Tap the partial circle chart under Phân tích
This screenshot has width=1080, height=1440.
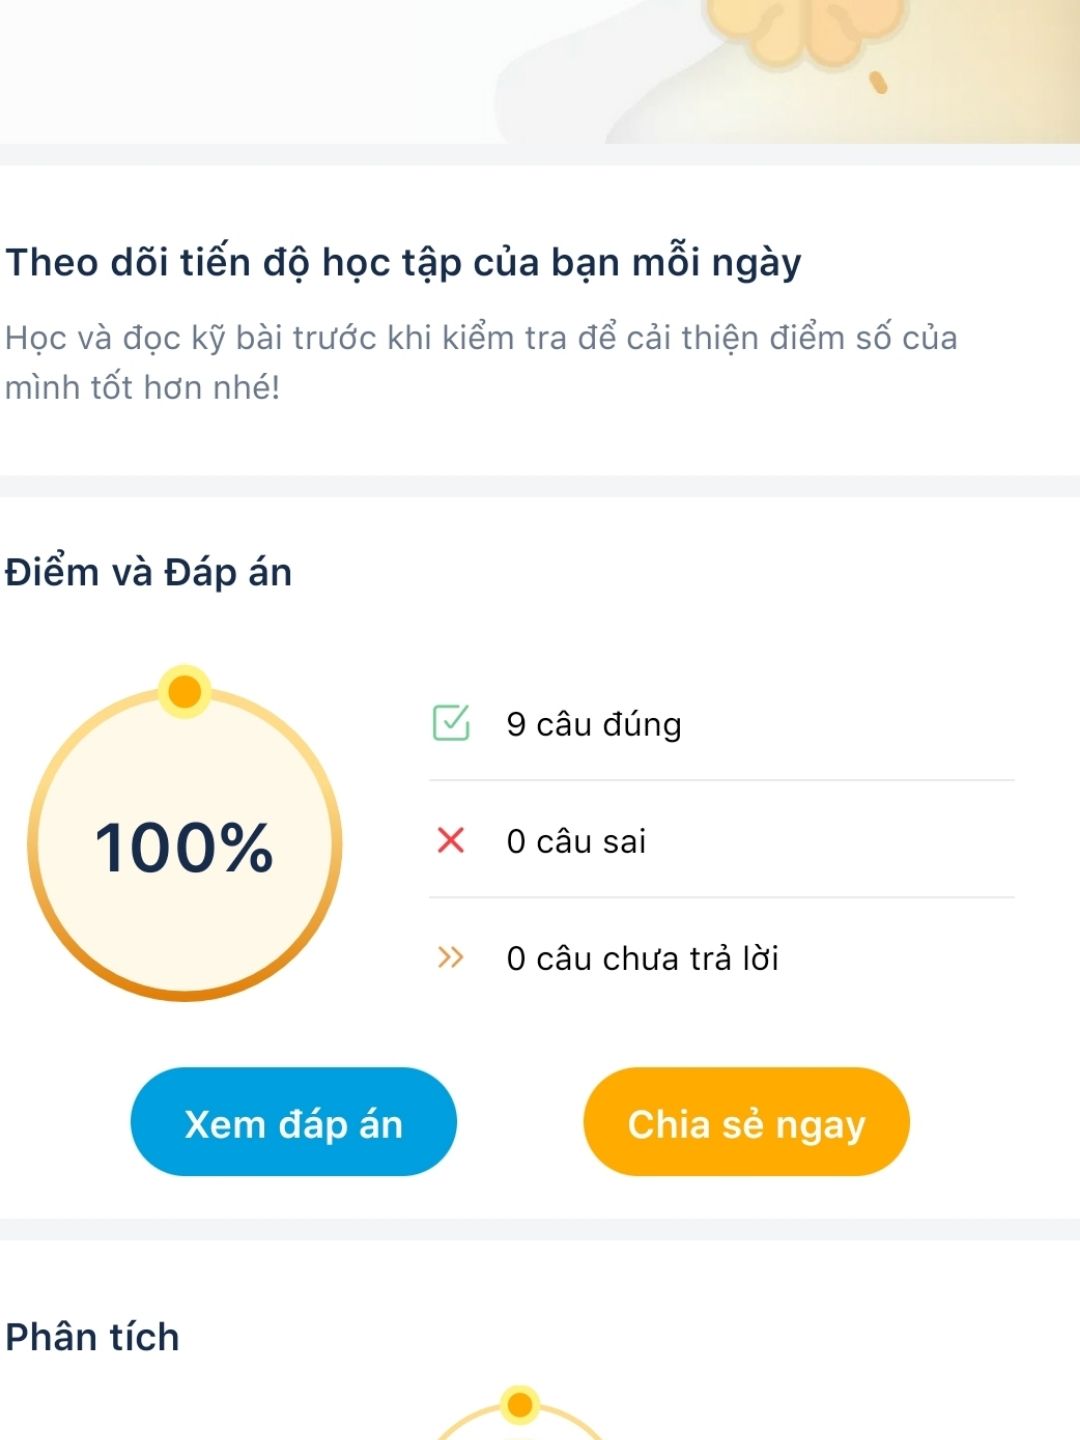point(520,1415)
